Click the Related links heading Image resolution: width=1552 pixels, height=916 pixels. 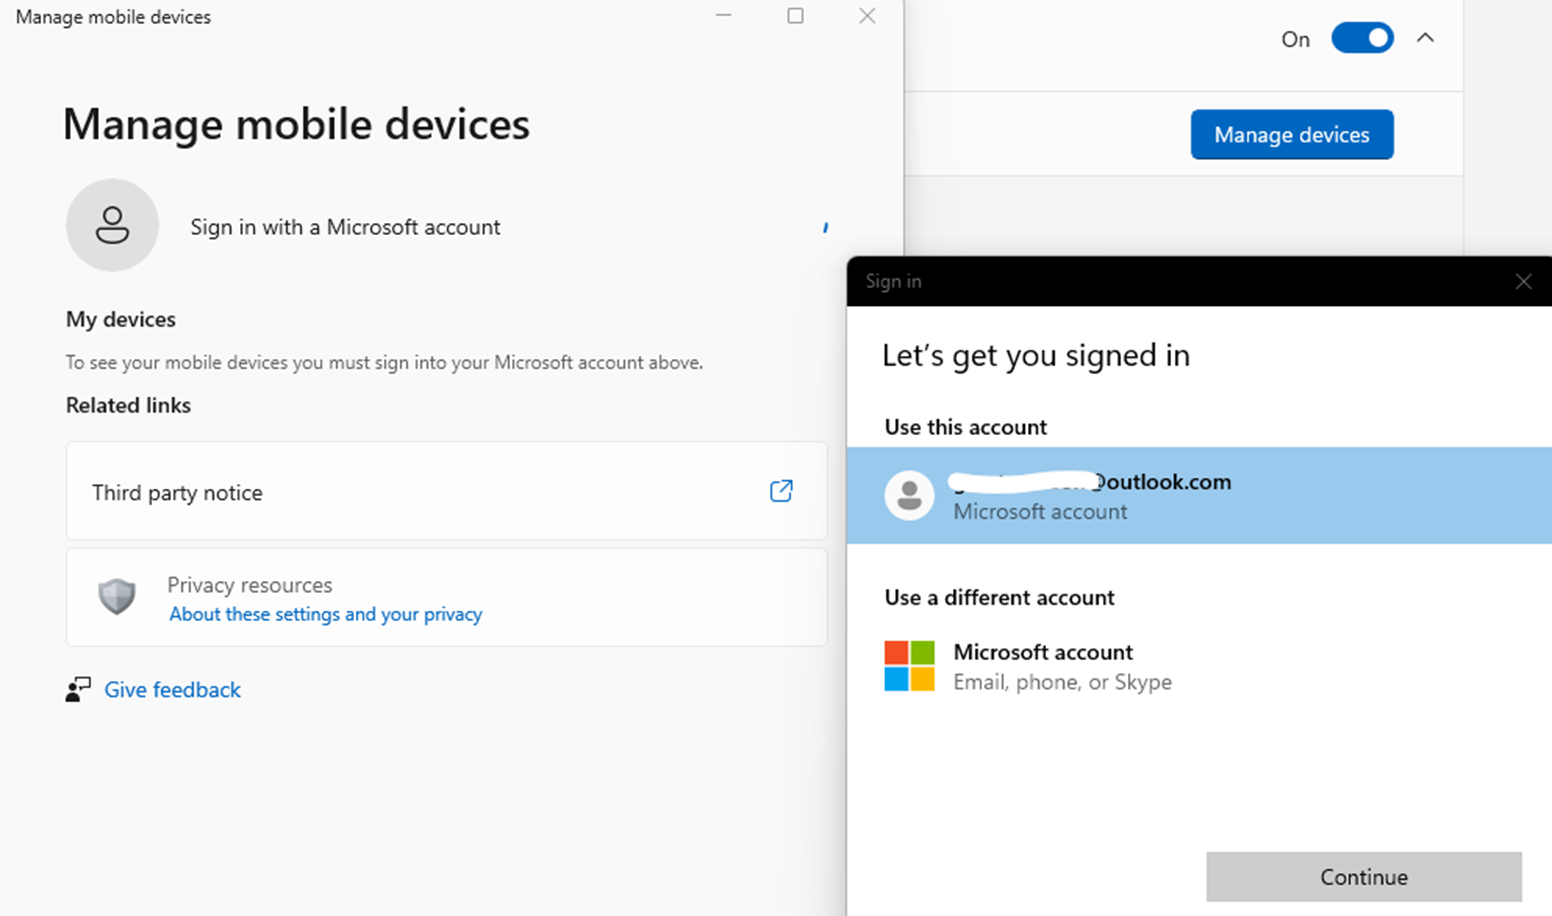pos(128,405)
